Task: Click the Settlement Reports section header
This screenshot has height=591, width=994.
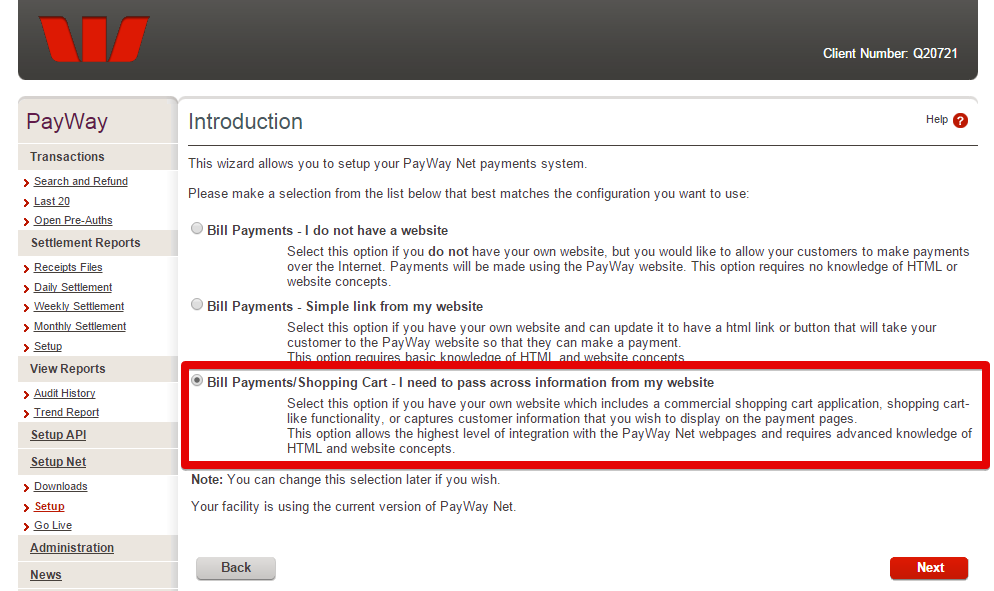Action: 86,243
